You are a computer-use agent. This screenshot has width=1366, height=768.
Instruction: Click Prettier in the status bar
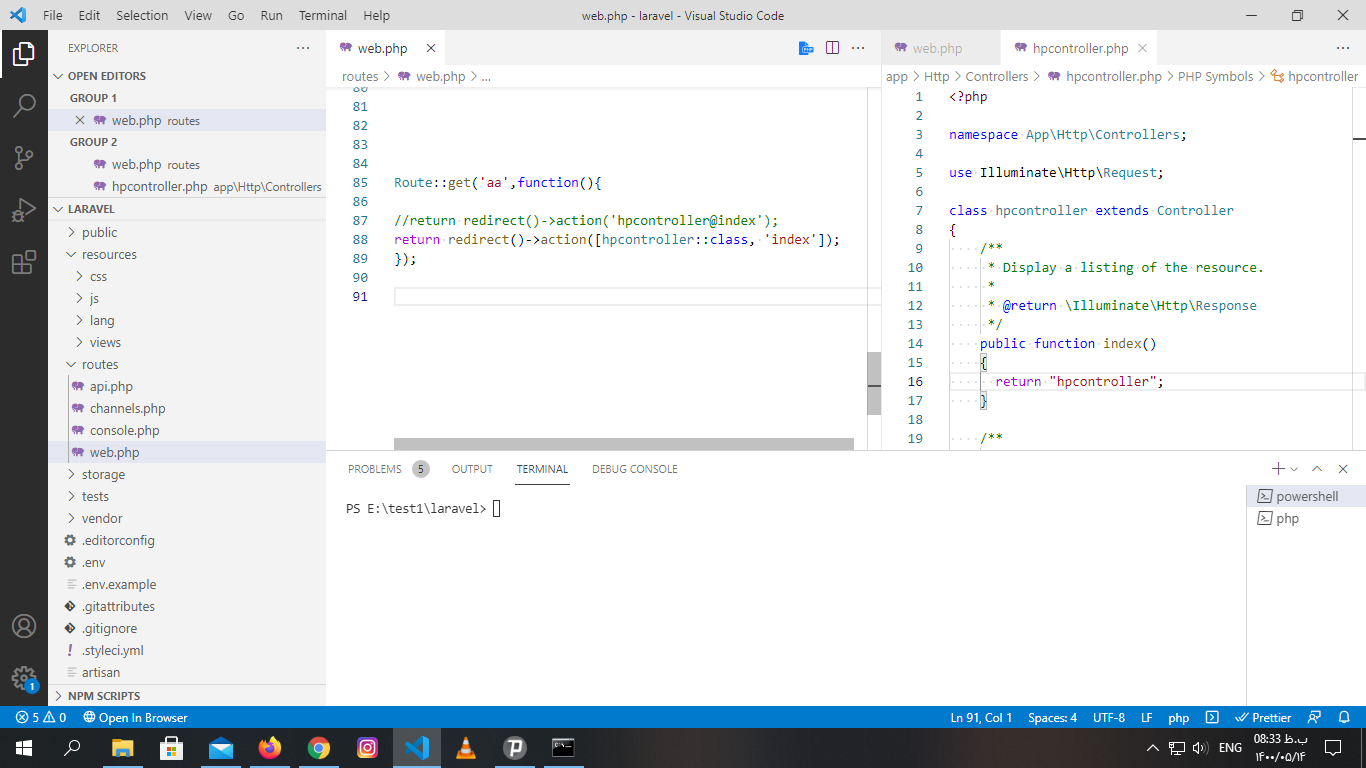point(1263,717)
